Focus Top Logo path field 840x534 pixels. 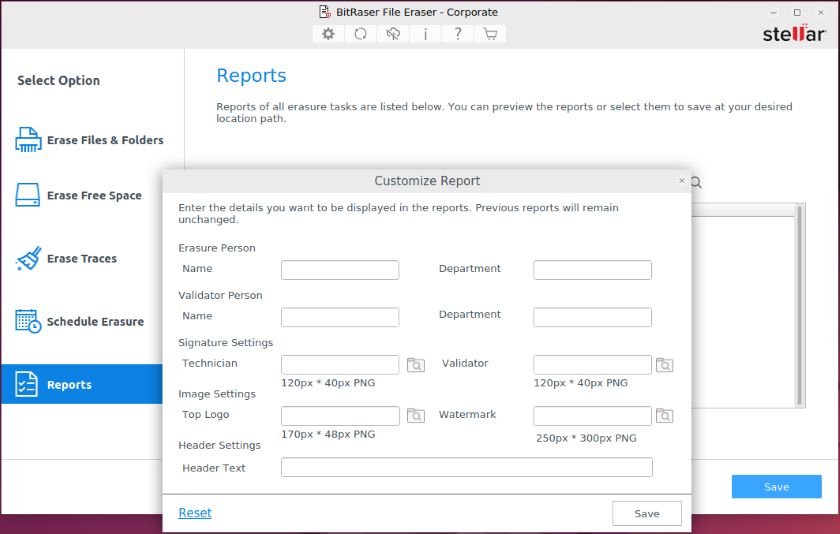coord(340,416)
